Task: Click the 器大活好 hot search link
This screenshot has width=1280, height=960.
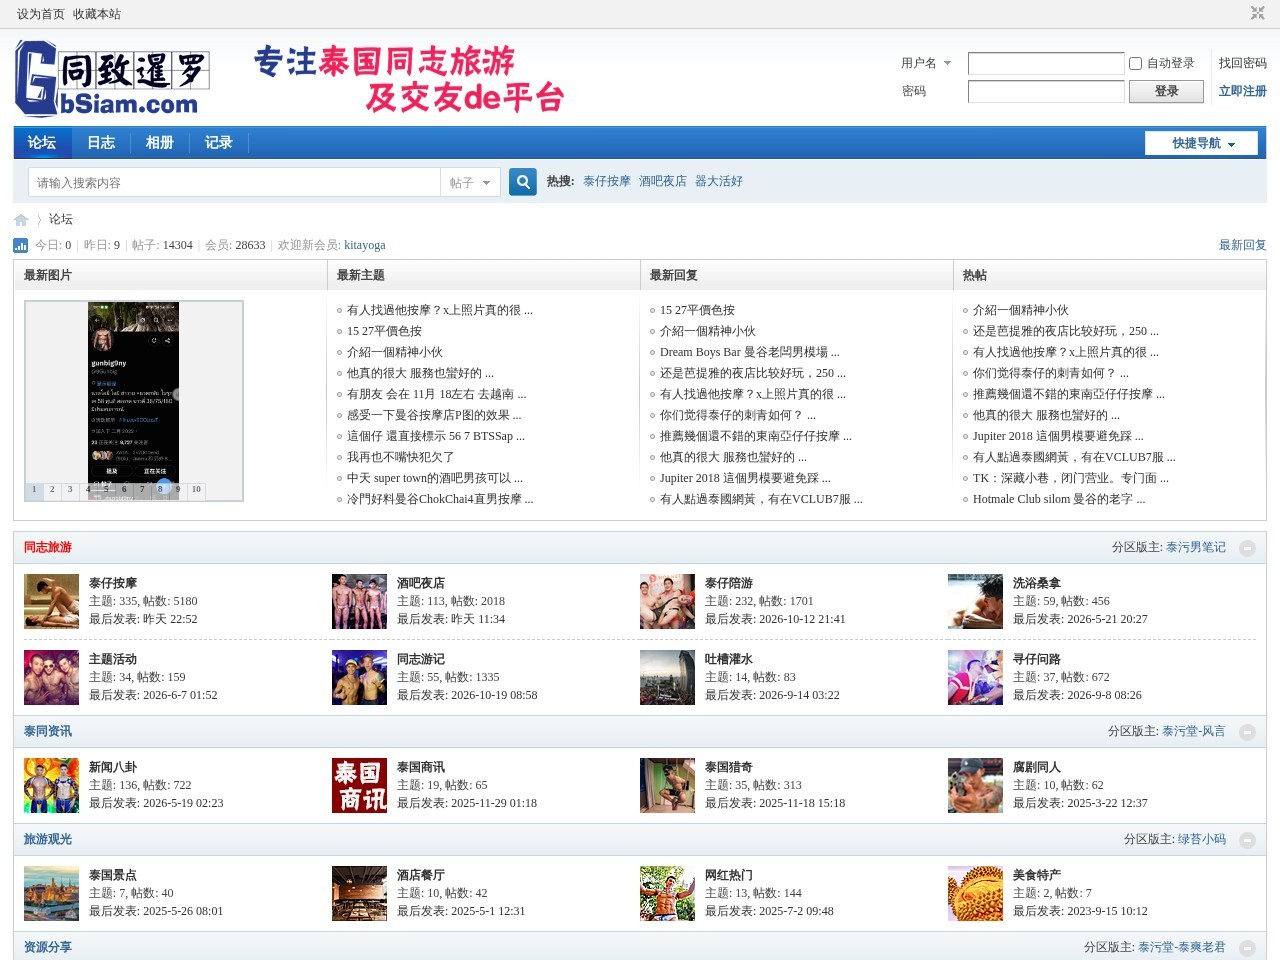Action: (x=719, y=181)
